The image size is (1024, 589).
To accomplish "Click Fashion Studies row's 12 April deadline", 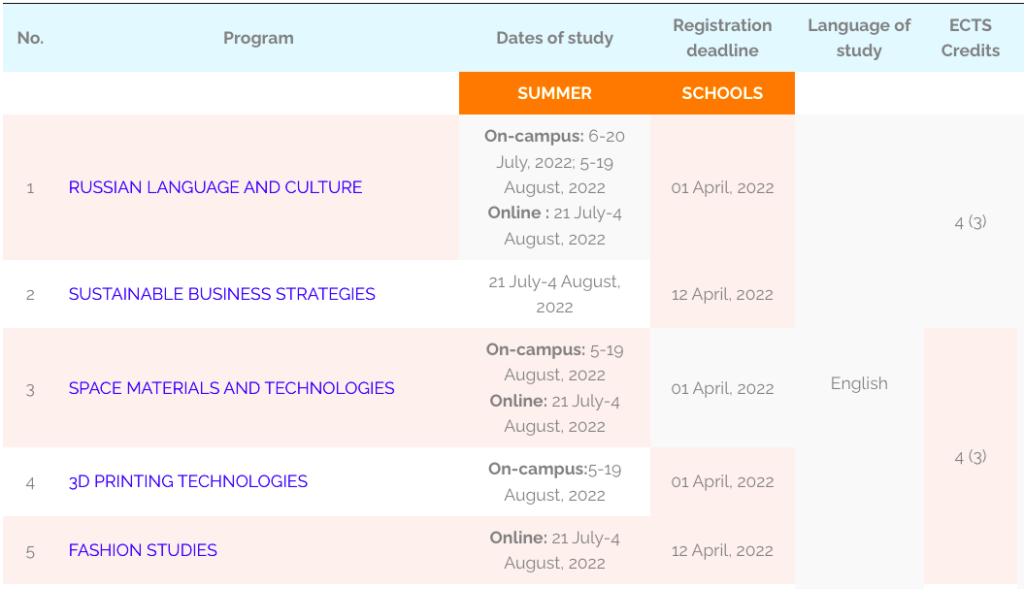I will point(722,550).
